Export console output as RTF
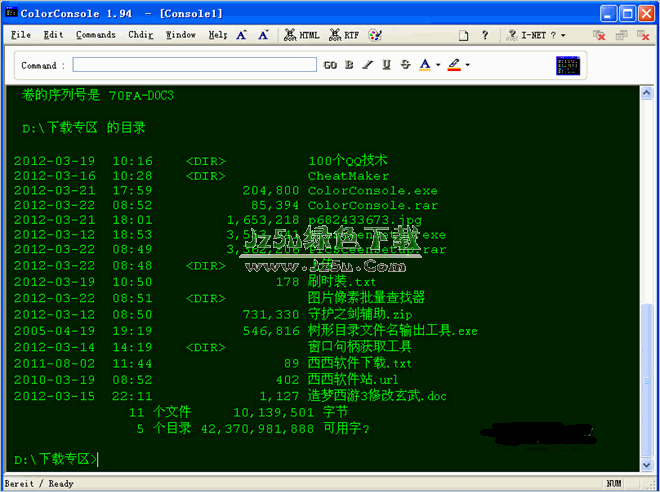Image resolution: width=660 pixels, height=492 pixels. point(344,35)
